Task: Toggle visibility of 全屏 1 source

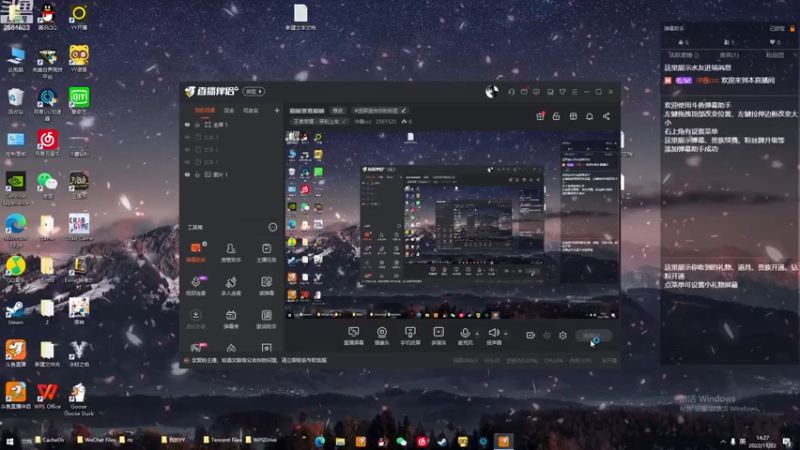Action: 187,124
